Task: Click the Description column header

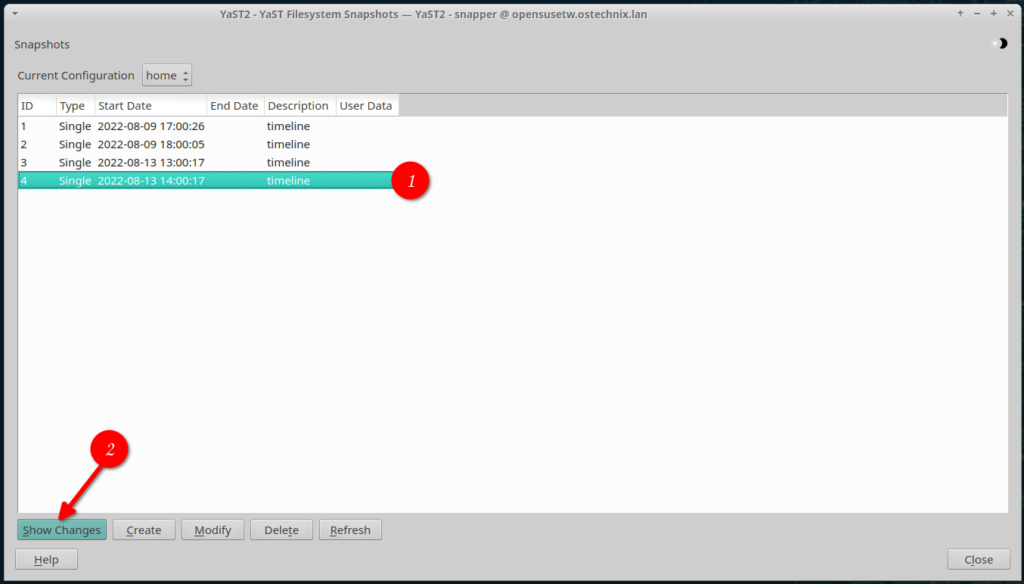Action: (299, 105)
